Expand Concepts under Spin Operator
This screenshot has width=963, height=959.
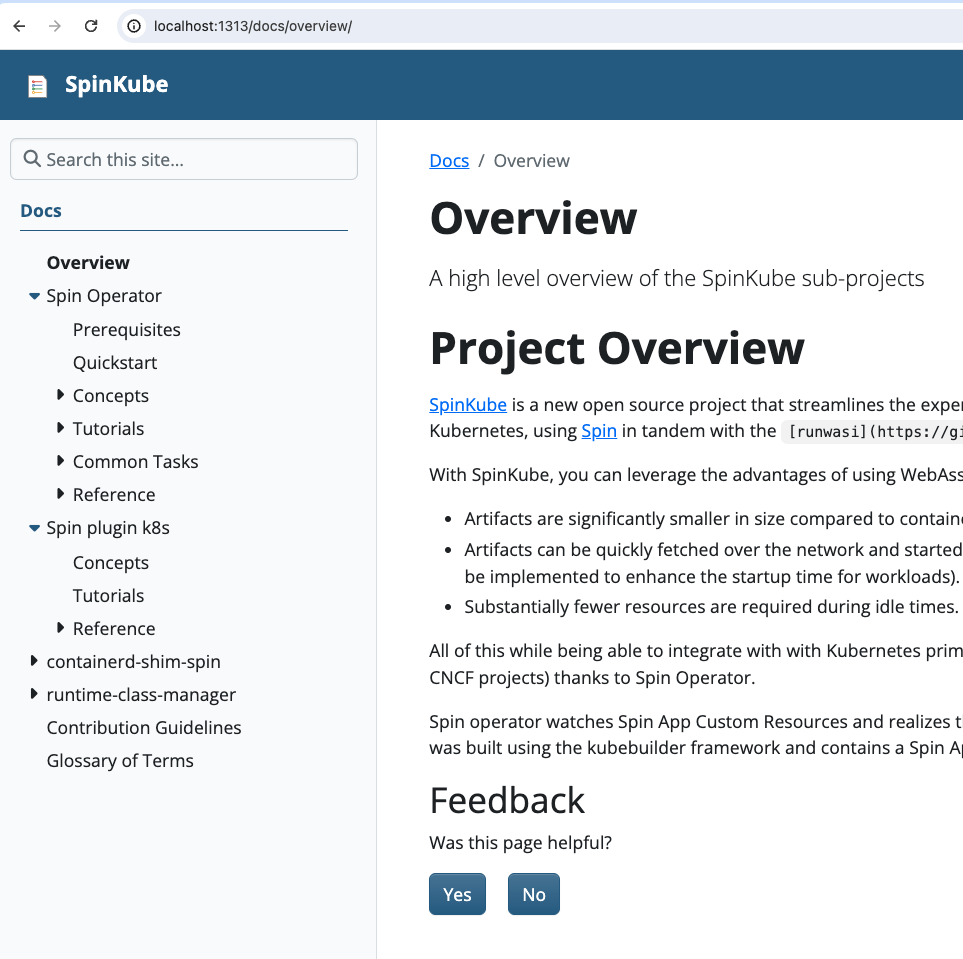[x=60, y=395]
